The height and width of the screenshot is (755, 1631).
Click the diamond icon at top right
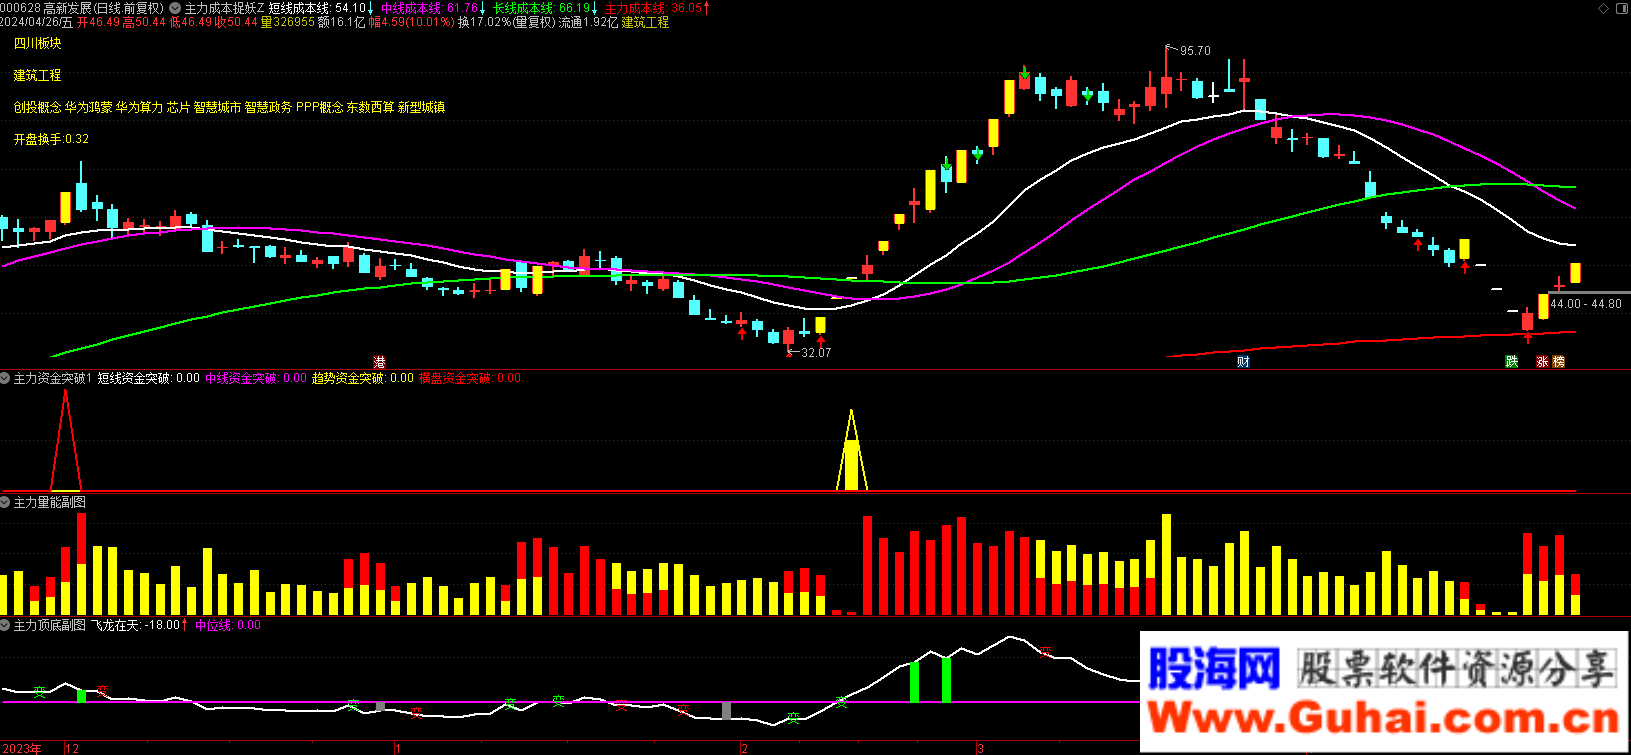tap(1605, 8)
